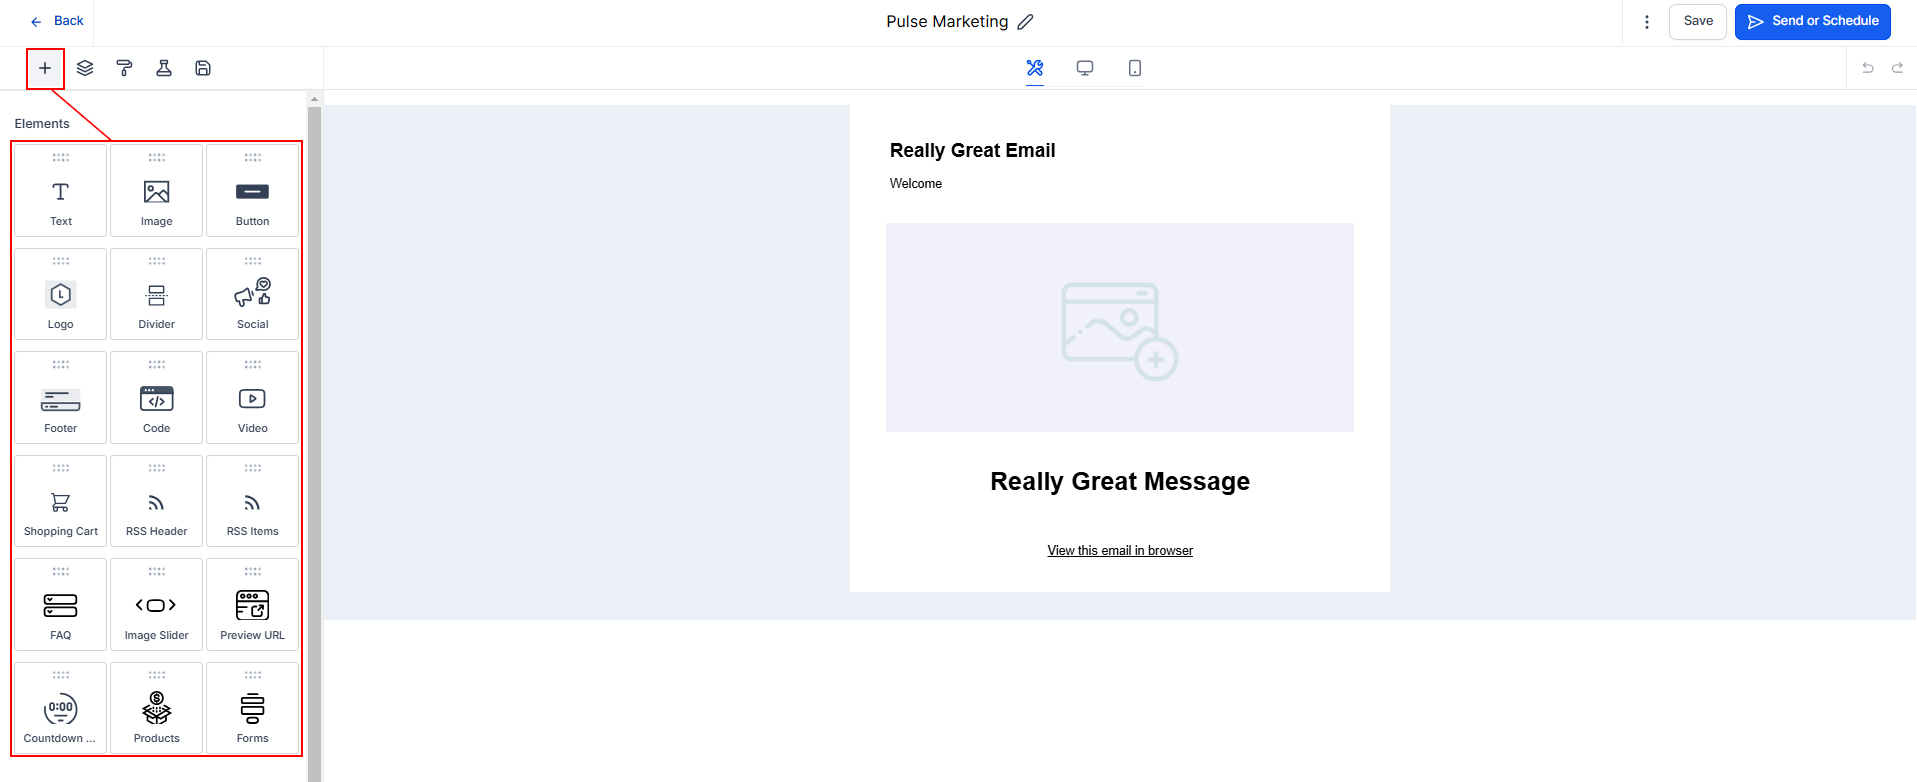Select the Countdown timer element
This screenshot has height=782, width=1917.
click(x=61, y=708)
